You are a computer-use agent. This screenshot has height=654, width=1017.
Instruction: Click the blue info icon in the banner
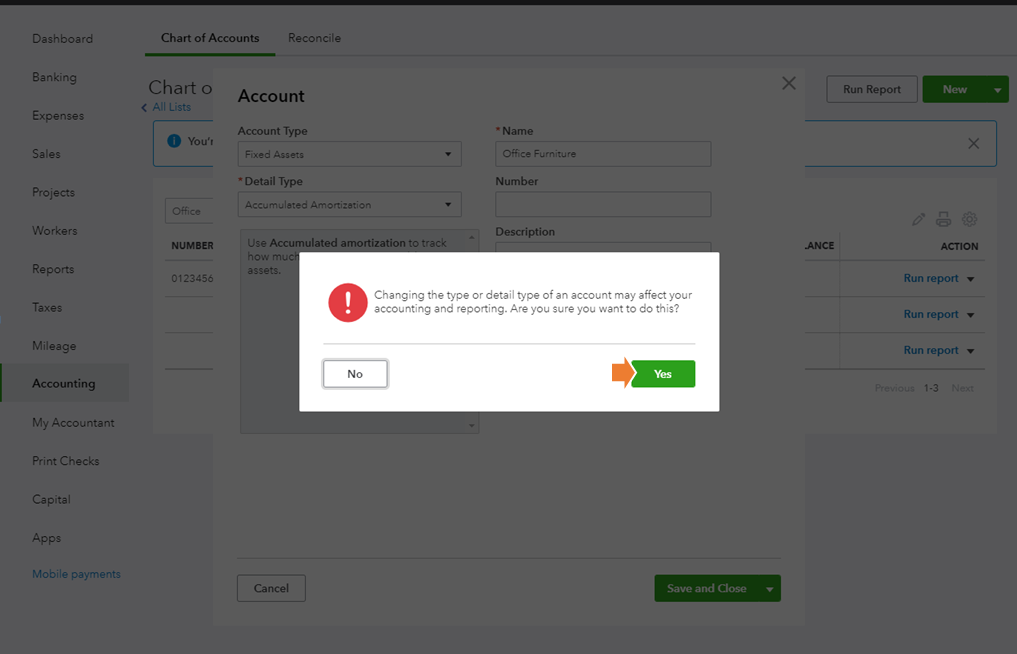pos(174,141)
